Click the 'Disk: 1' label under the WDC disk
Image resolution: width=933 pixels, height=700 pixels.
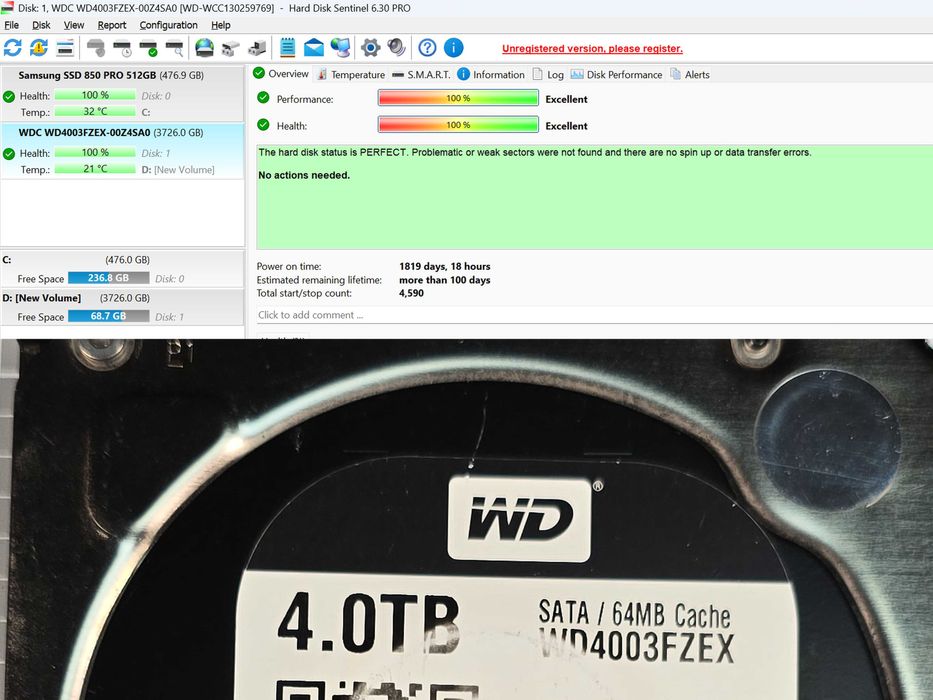[156, 154]
